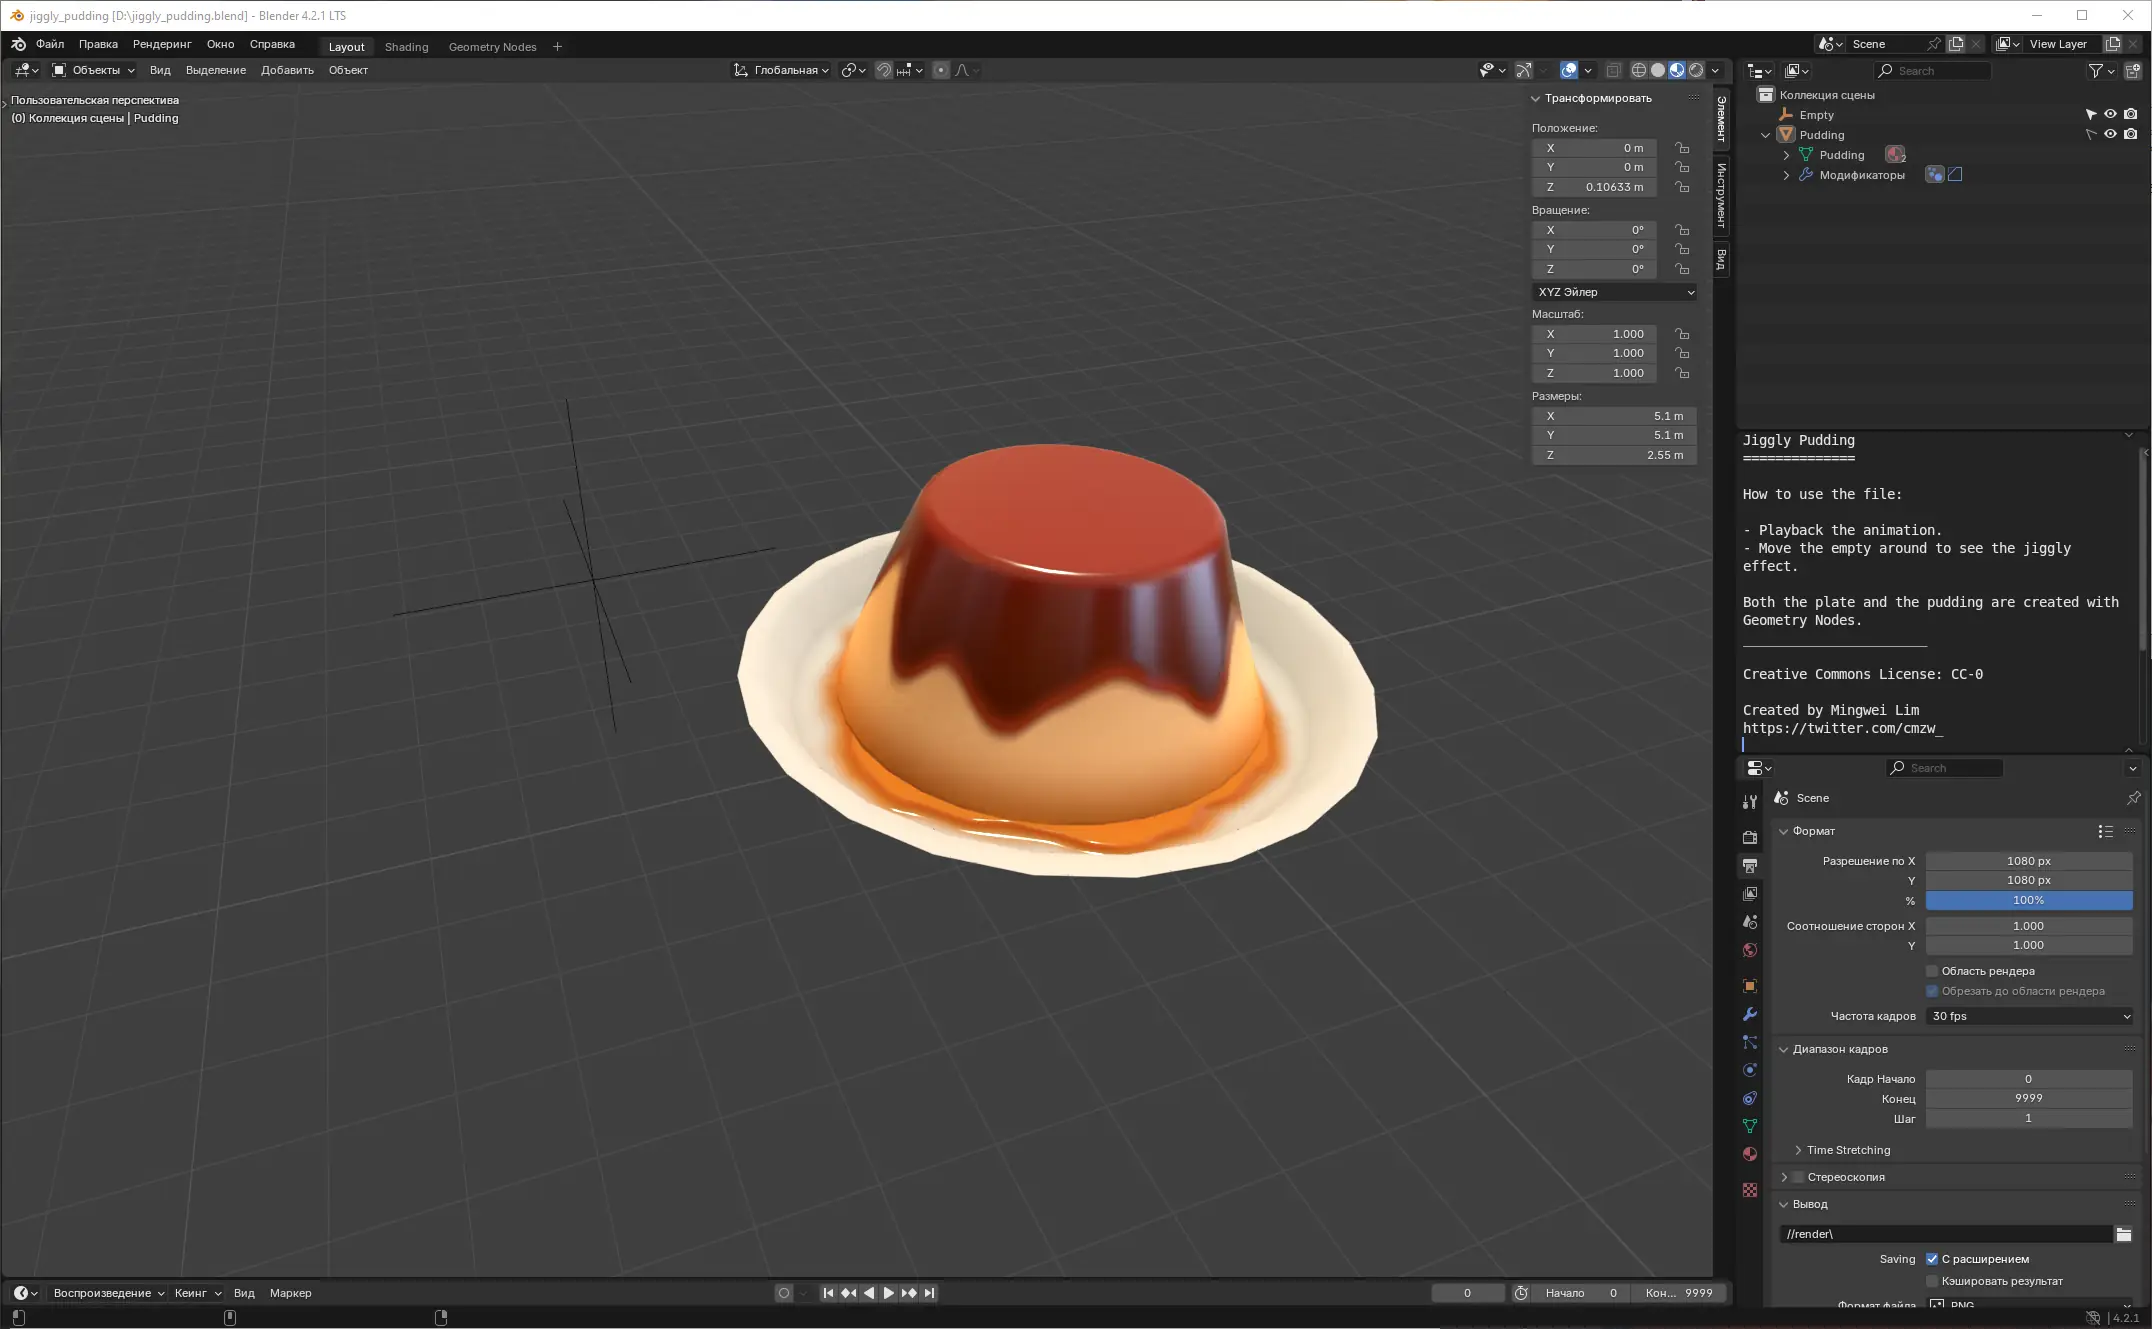This screenshot has width=2152, height=1329.
Task: Uncheck the 'С расширением' checkbox
Action: coord(1932,1259)
